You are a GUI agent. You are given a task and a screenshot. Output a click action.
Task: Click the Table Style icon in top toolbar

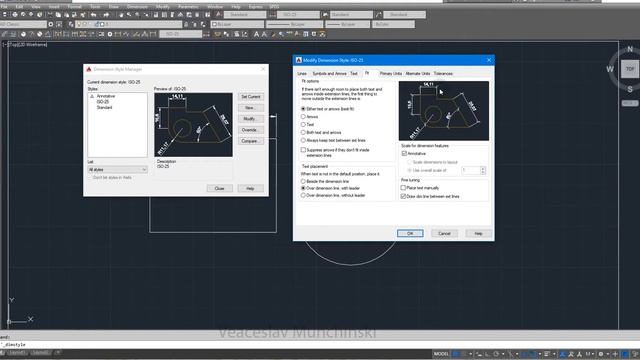click(x=325, y=15)
